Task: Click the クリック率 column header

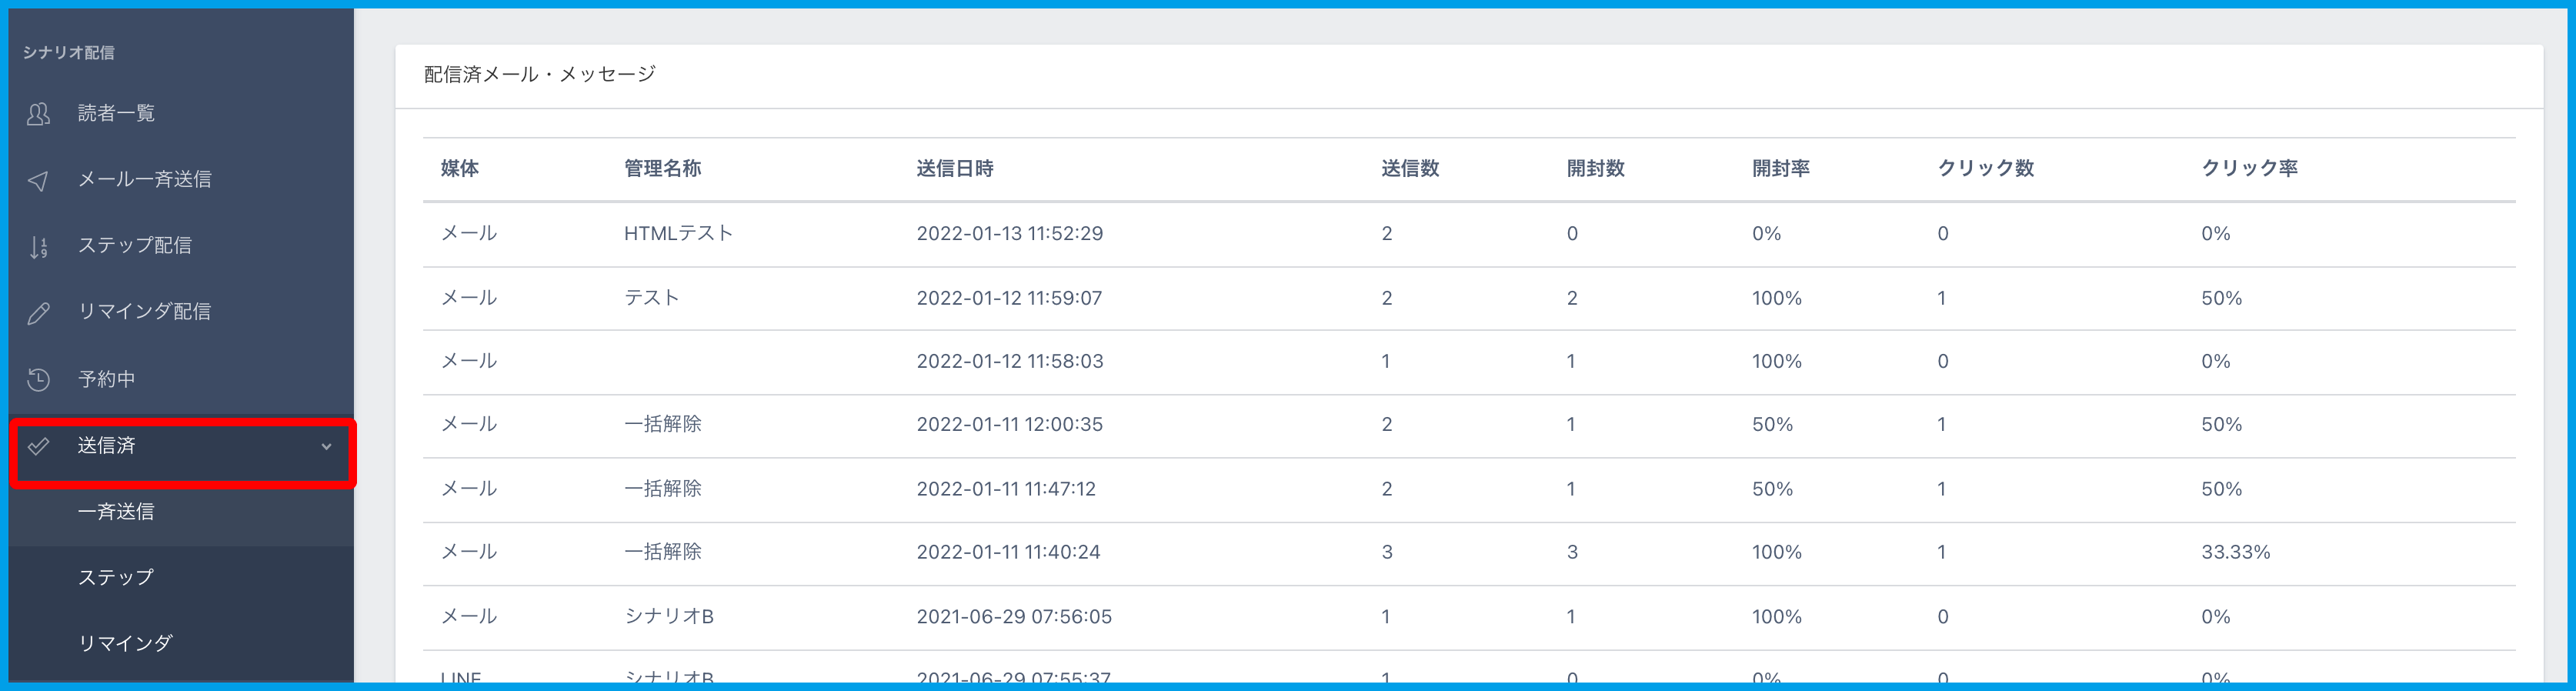Action: pyautogui.click(x=2249, y=169)
